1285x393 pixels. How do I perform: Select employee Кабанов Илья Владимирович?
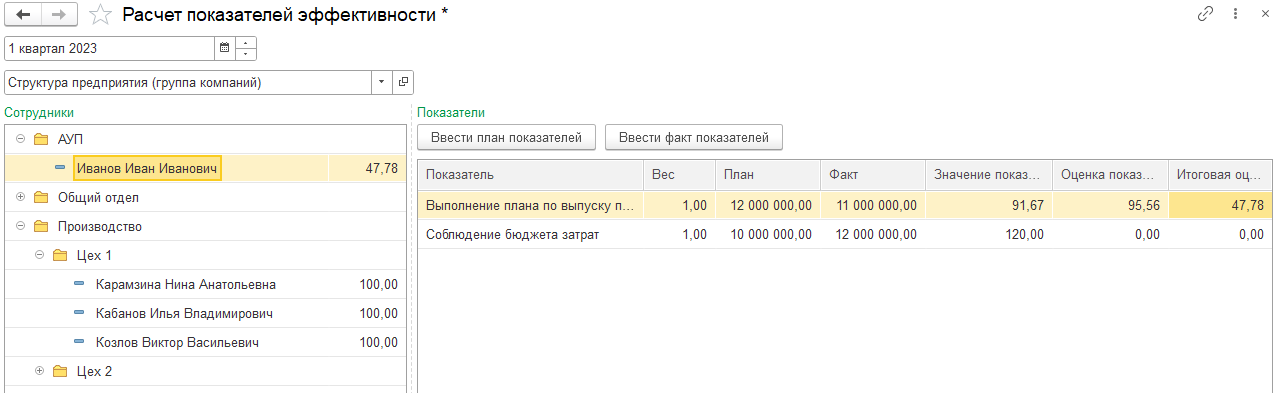coord(184,314)
